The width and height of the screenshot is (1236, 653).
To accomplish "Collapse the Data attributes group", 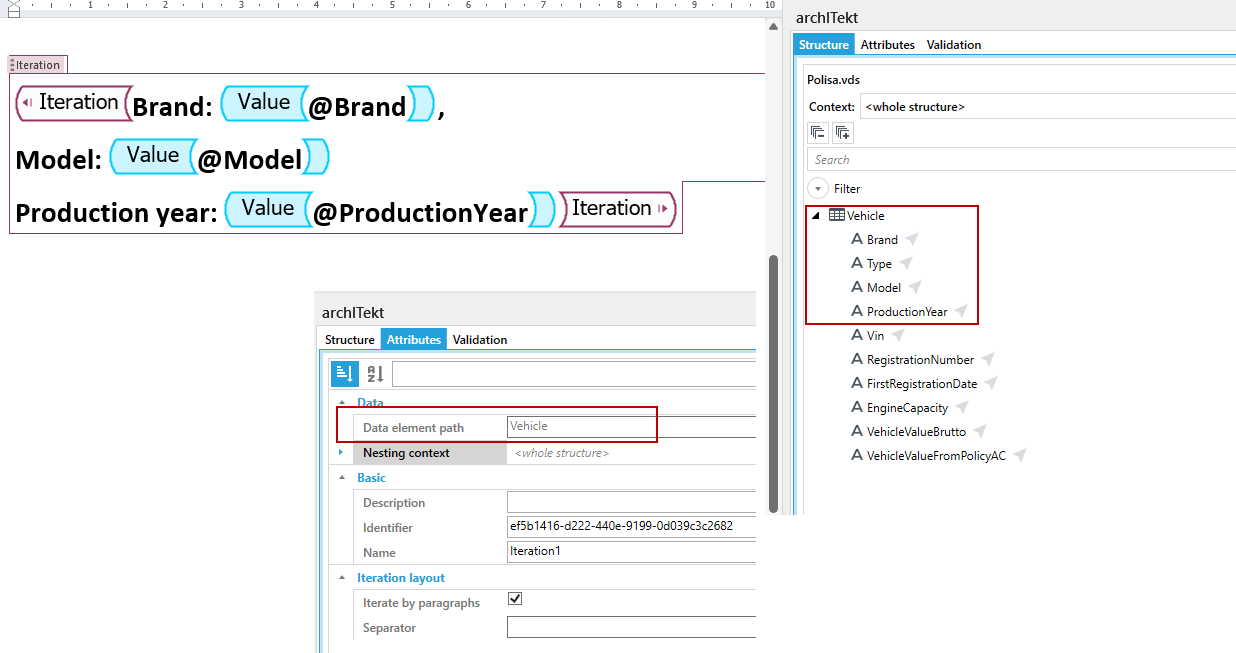I will (343, 402).
